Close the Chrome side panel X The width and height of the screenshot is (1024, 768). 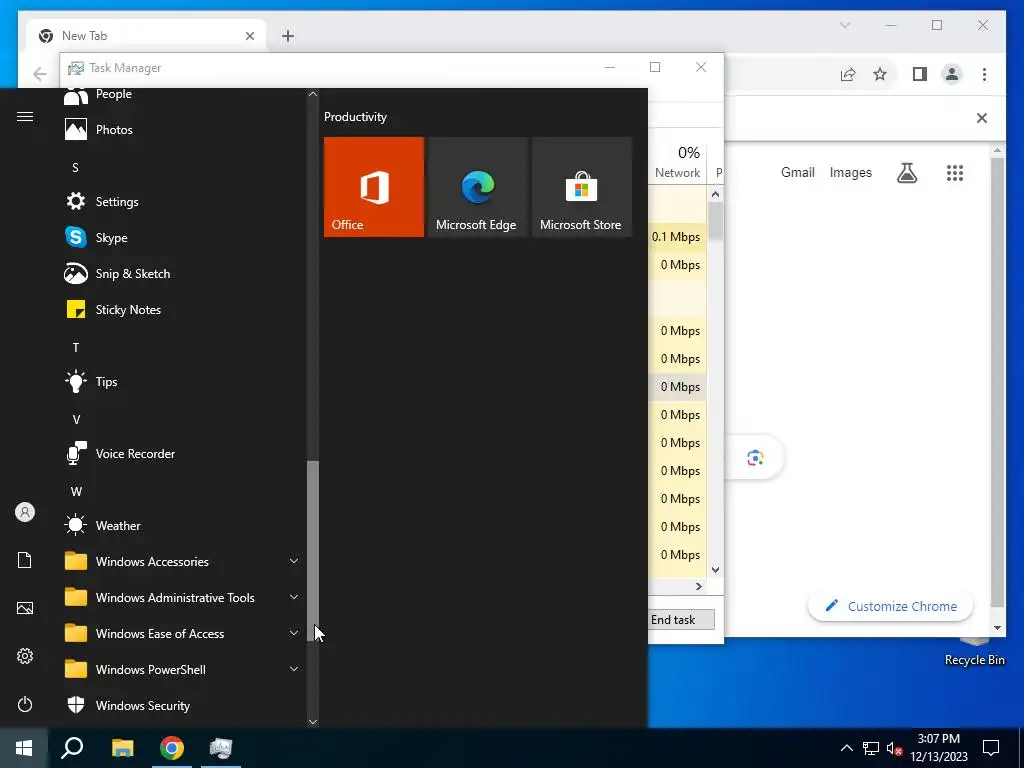[982, 118]
